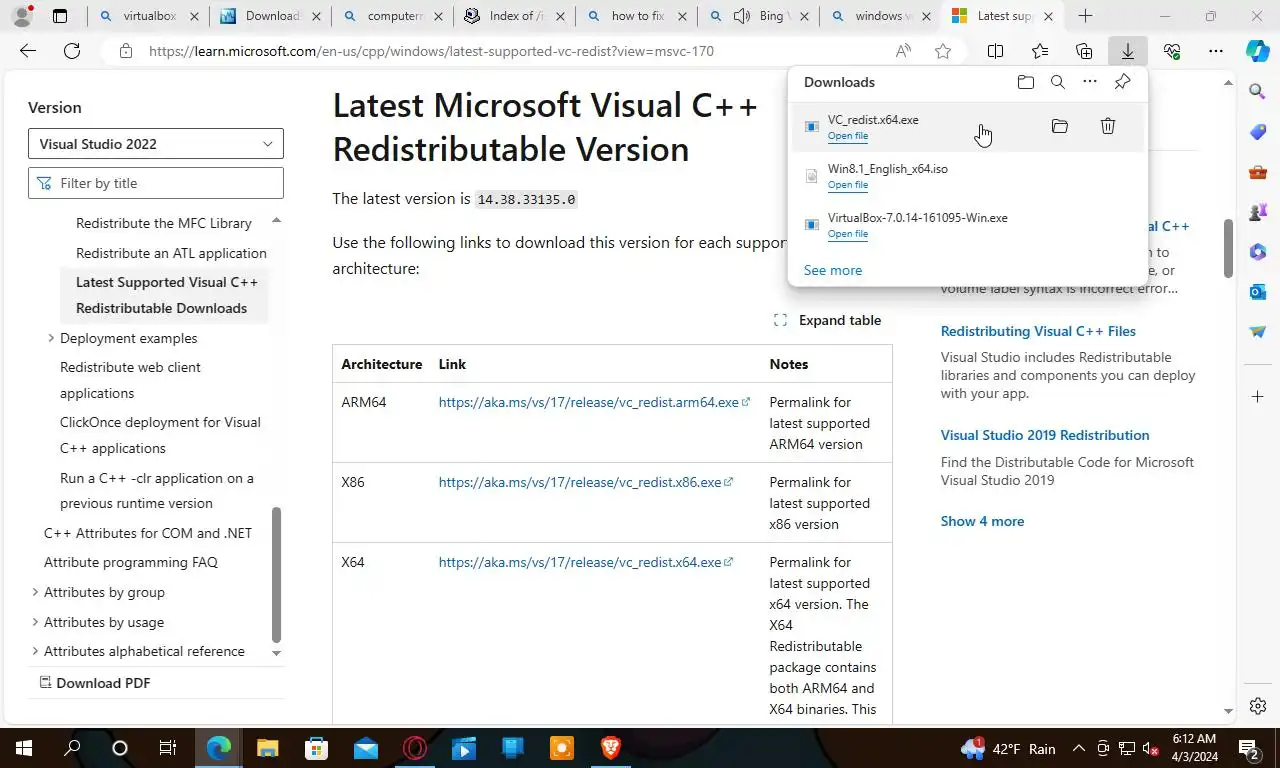Open Brave browser from the taskbar
1280x768 pixels.
(610, 748)
